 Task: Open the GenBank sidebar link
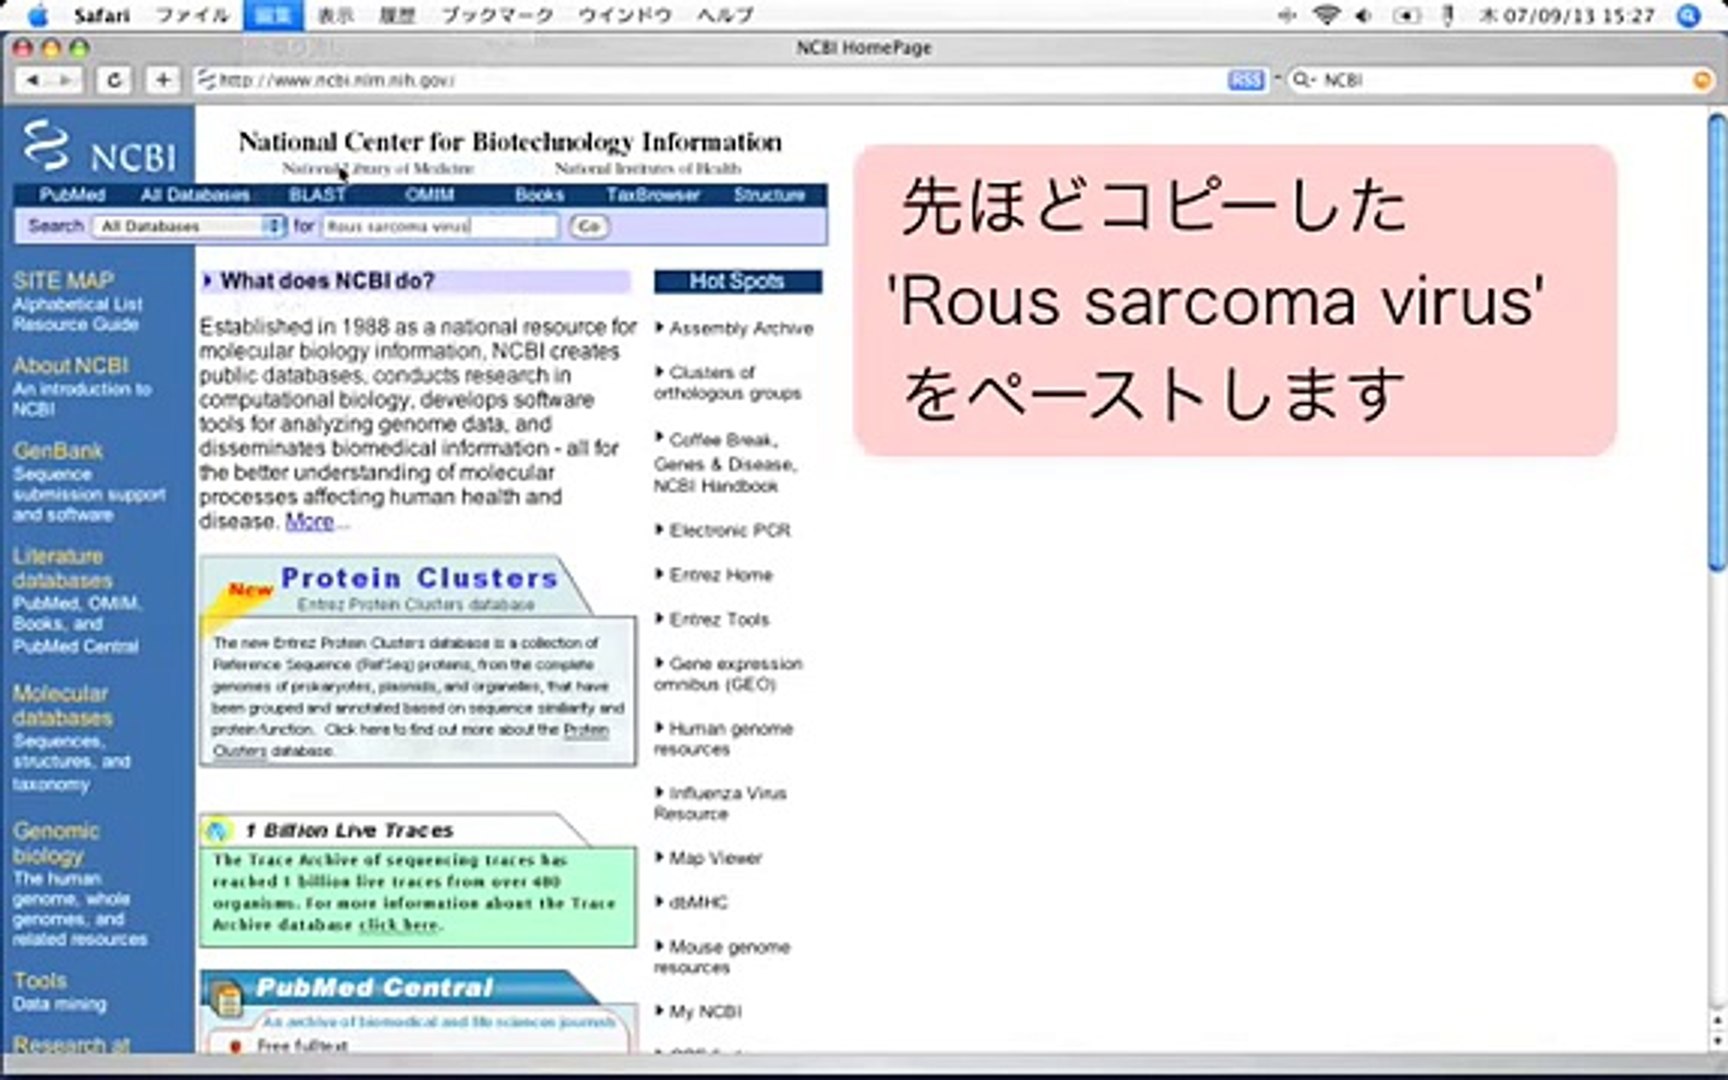58,451
